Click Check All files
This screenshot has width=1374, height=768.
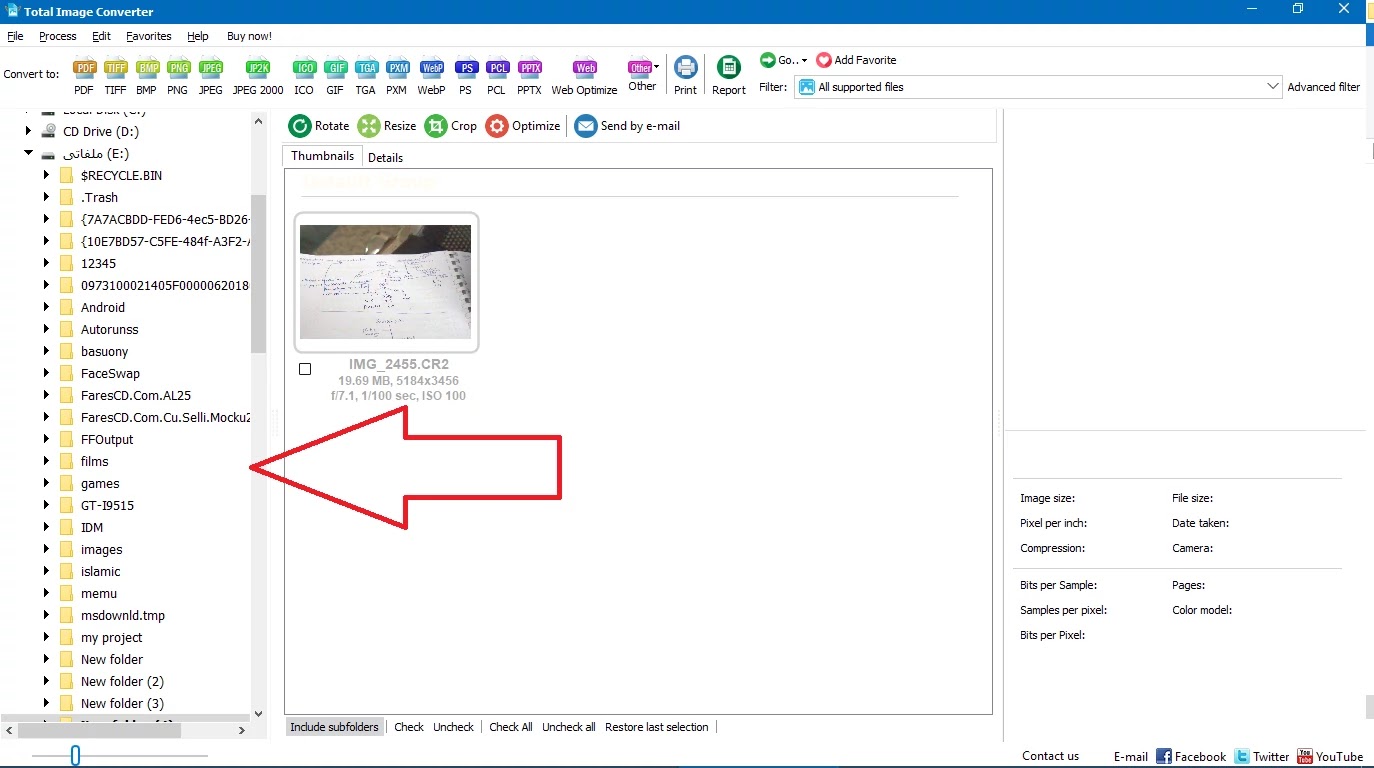point(511,727)
